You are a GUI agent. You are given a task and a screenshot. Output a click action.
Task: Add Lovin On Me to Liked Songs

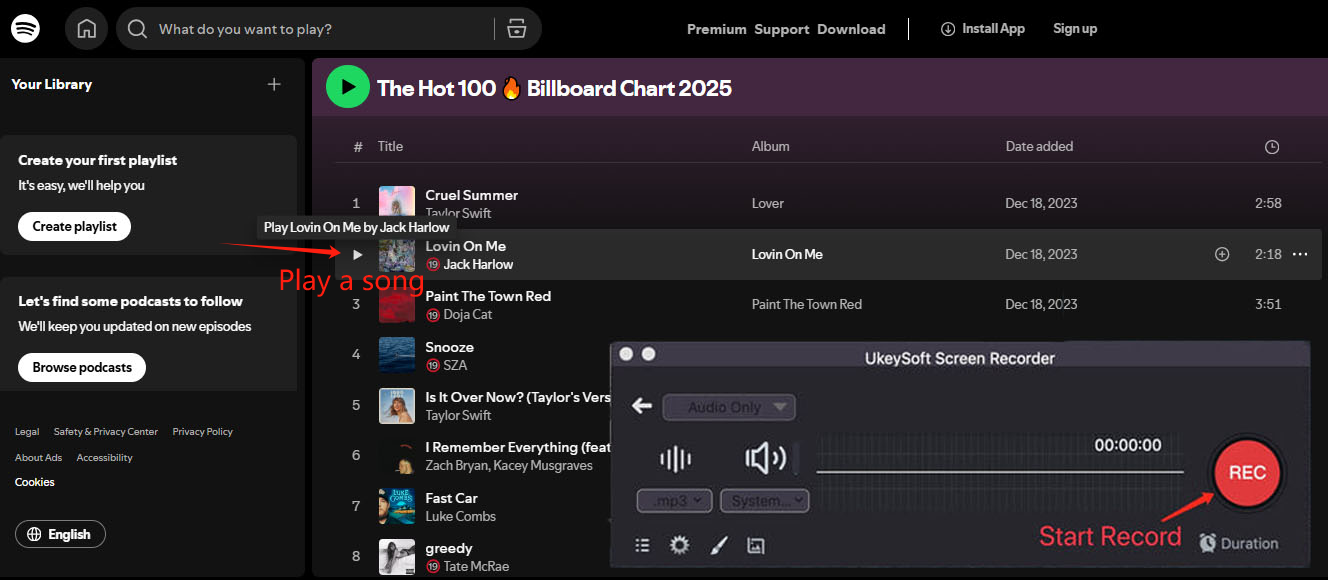[x=1222, y=254]
